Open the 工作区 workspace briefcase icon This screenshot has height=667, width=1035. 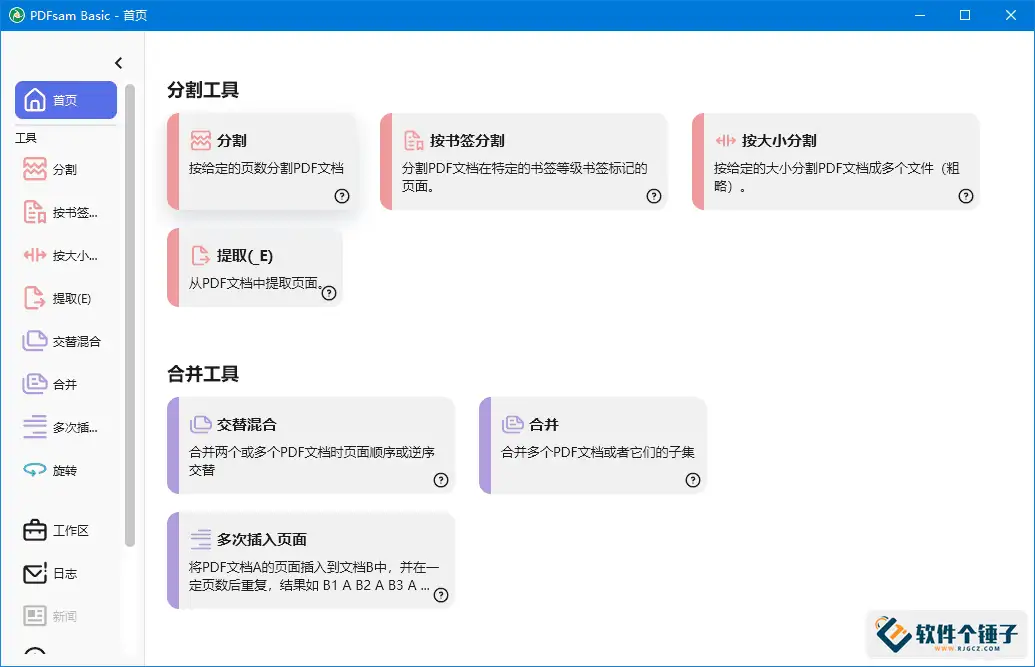(35, 530)
